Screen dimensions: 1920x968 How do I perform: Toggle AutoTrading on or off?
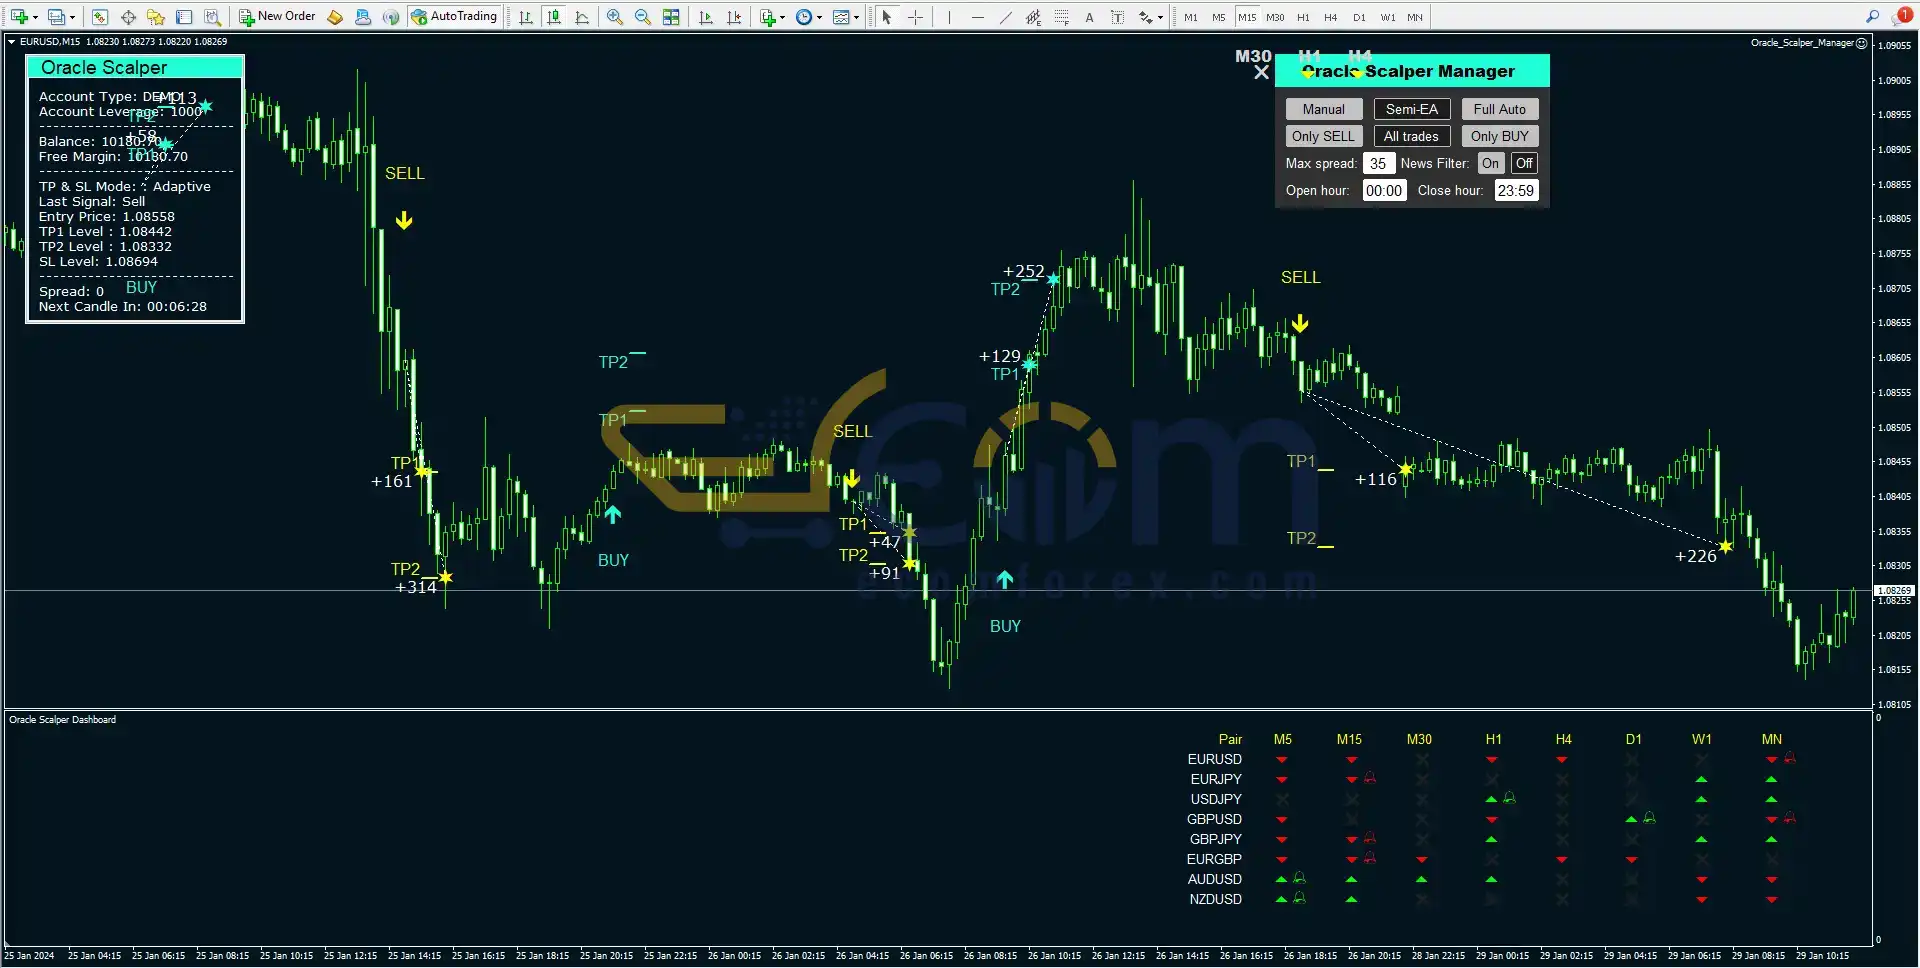tap(454, 17)
